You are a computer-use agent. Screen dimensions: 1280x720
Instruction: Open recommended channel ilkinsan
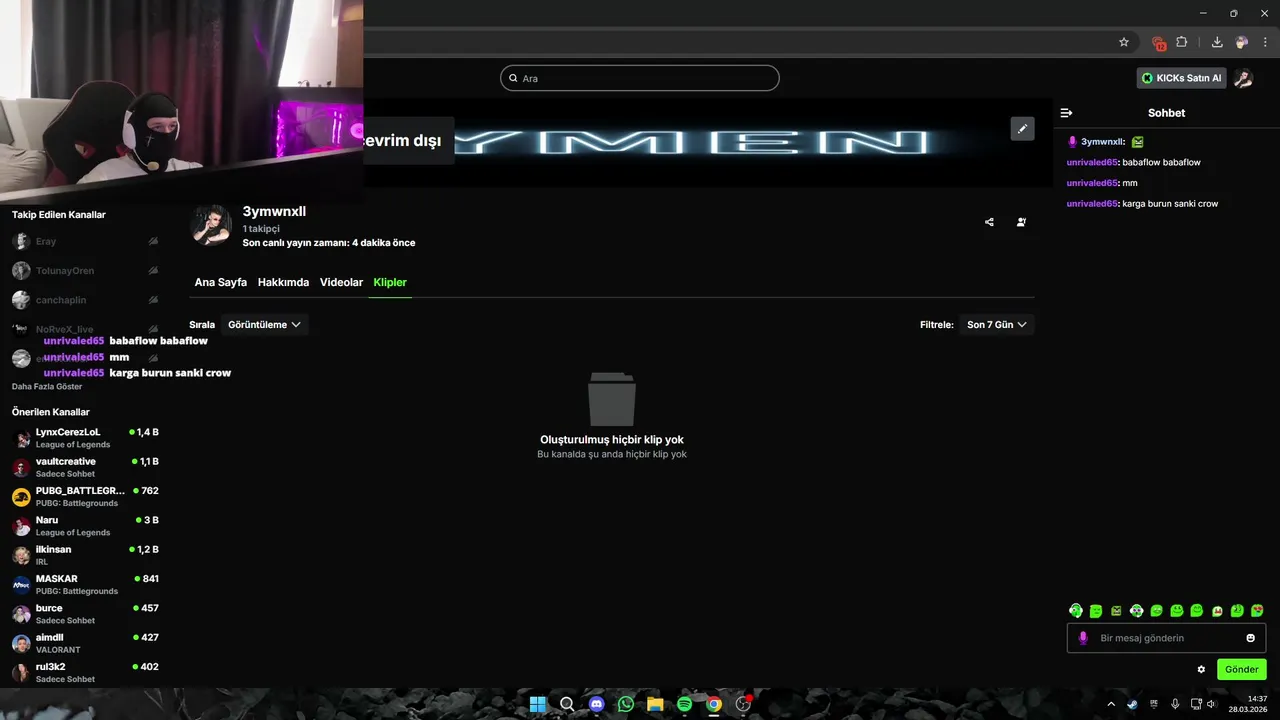click(x=85, y=555)
